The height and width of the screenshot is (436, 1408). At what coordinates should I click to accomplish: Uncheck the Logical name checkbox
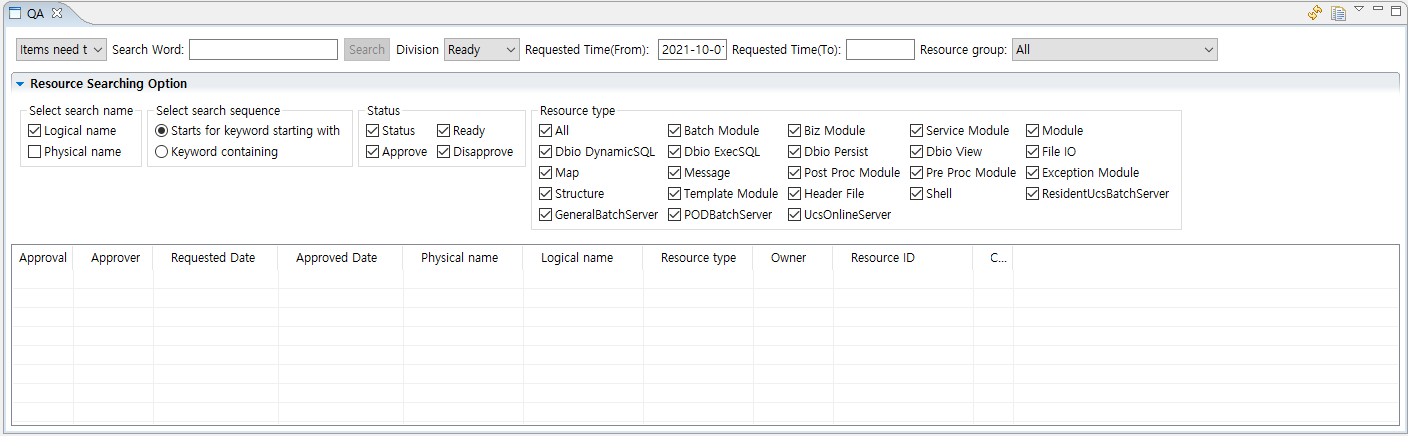(35, 131)
